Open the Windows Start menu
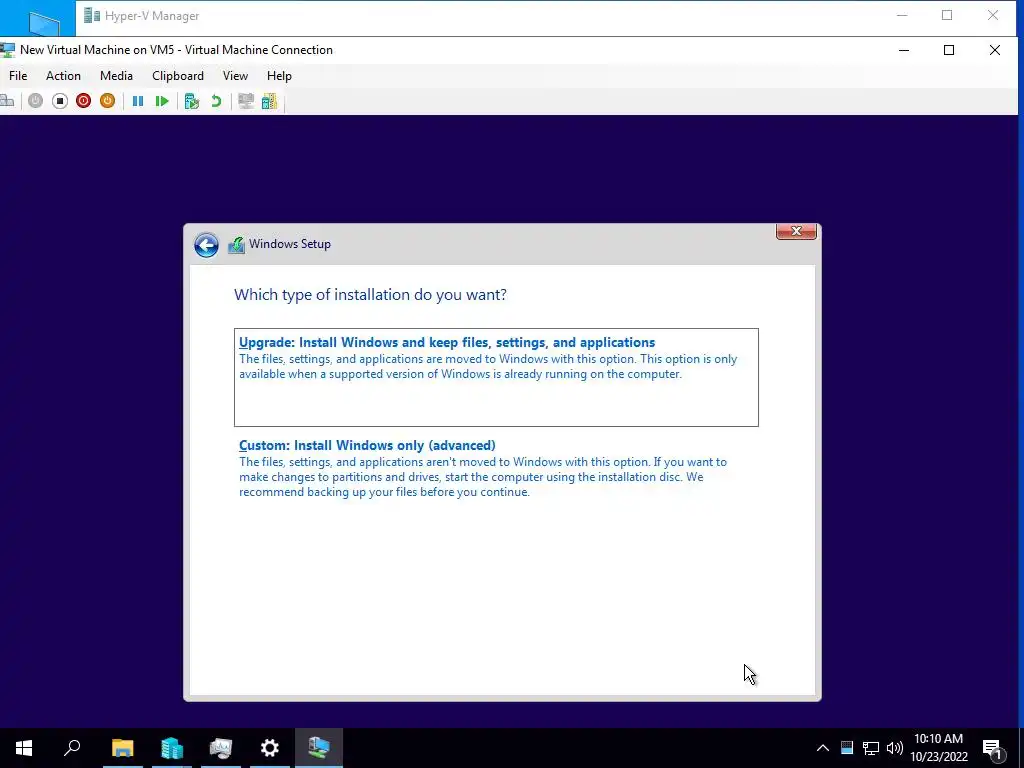 (24, 748)
